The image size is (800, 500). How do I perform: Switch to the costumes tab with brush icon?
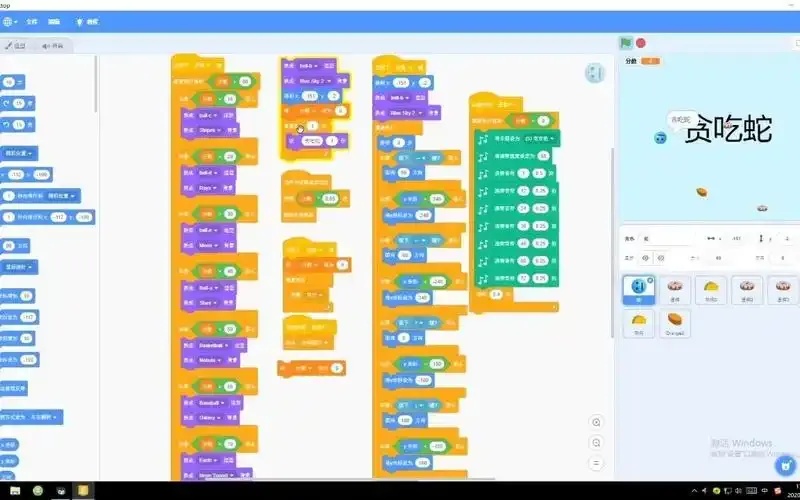[15, 46]
